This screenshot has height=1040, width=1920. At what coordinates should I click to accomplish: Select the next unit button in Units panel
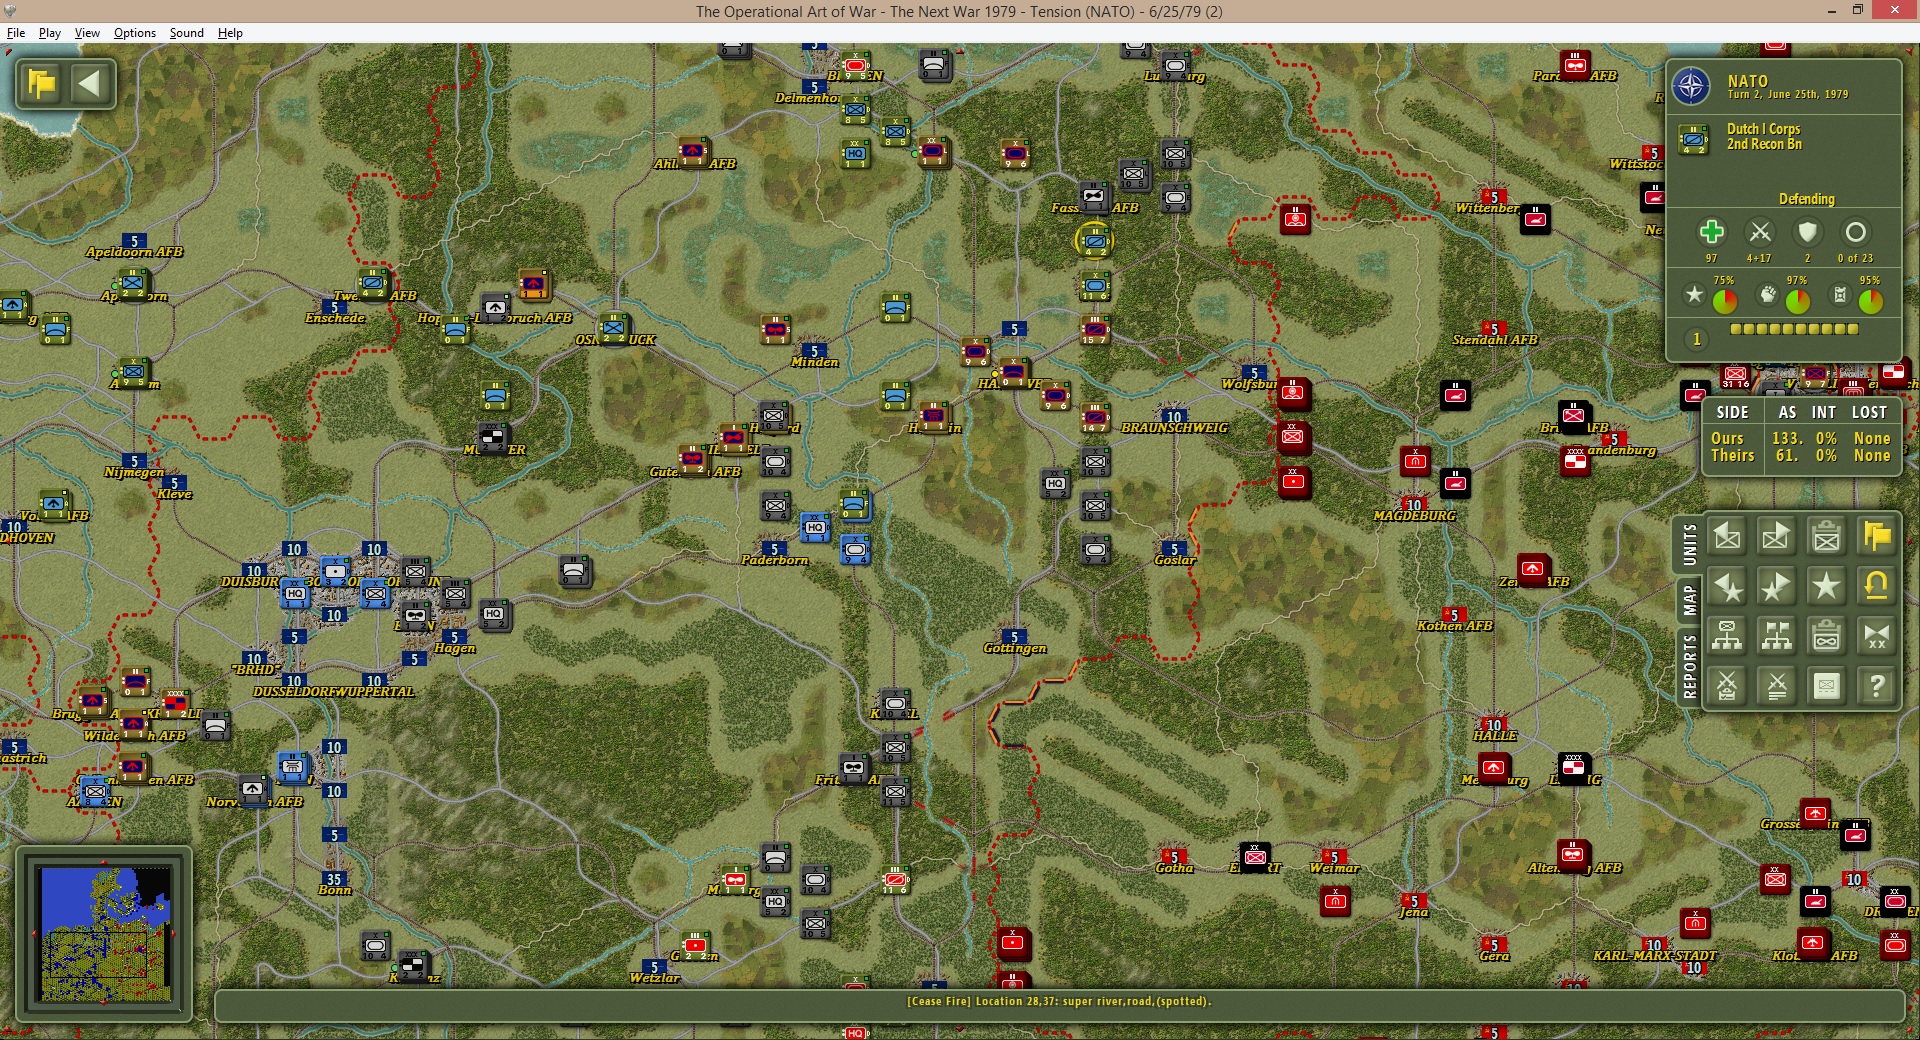[x=1777, y=537]
